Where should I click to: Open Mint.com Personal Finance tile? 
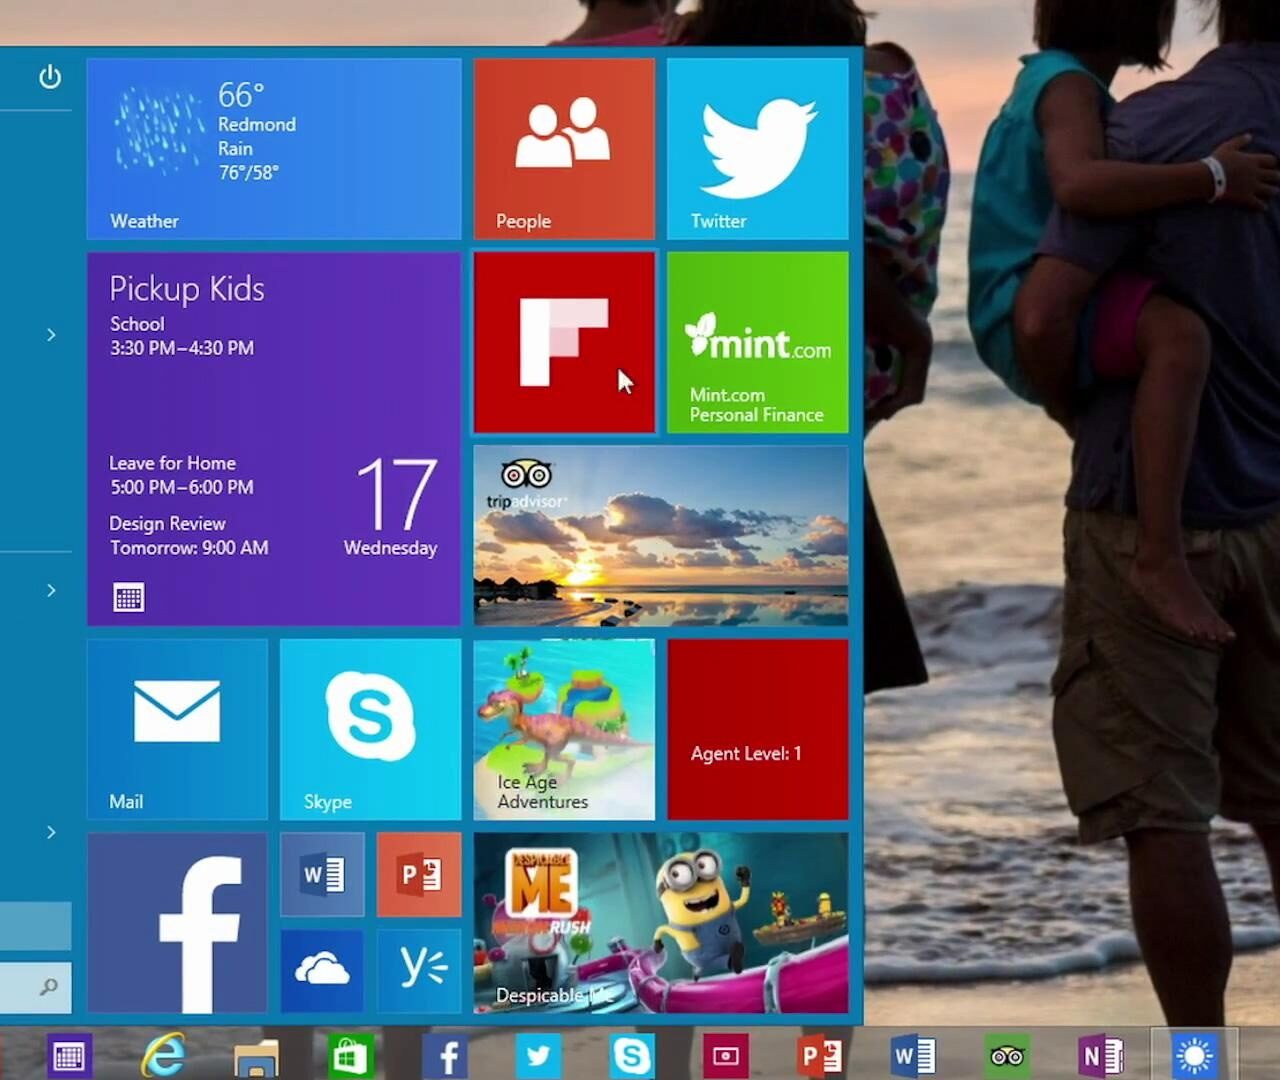pyautogui.click(x=758, y=342)
